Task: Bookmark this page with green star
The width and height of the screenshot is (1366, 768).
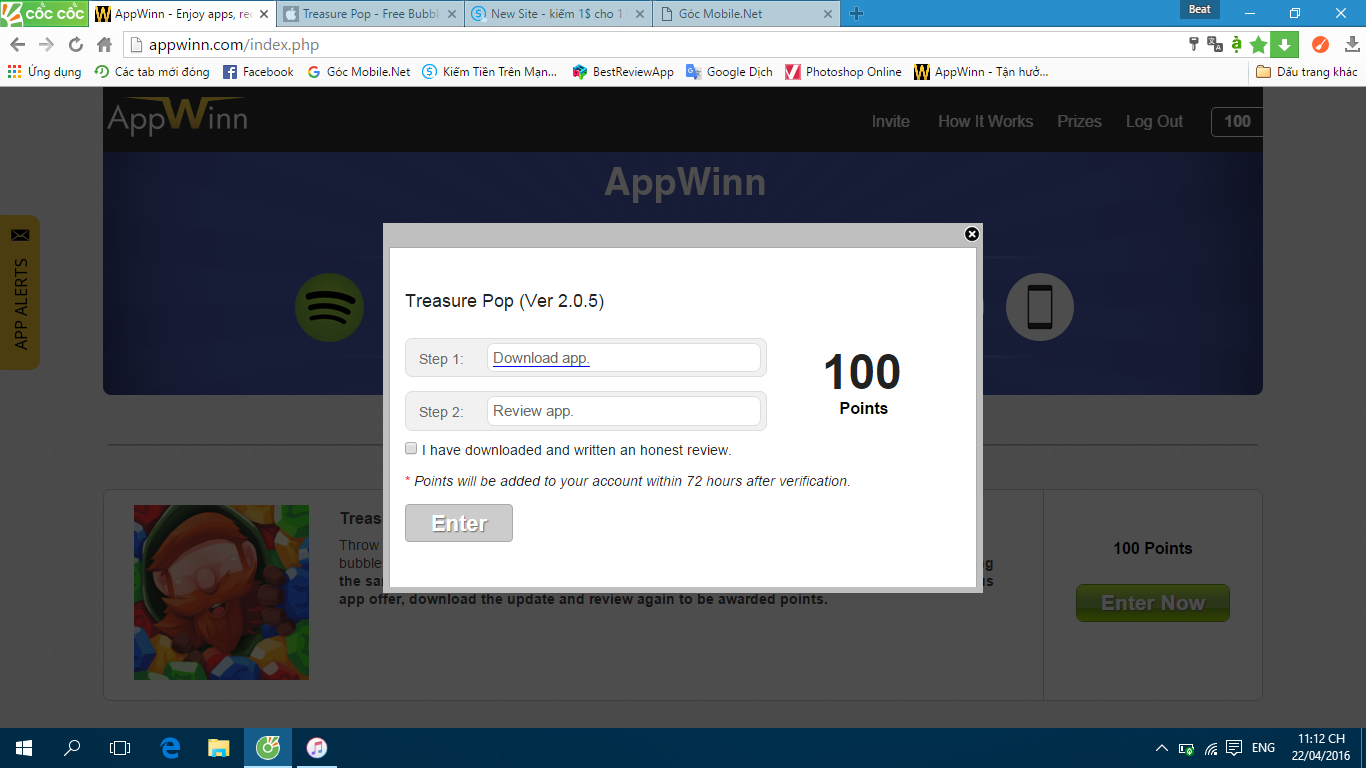Action: coord(1258,44)
